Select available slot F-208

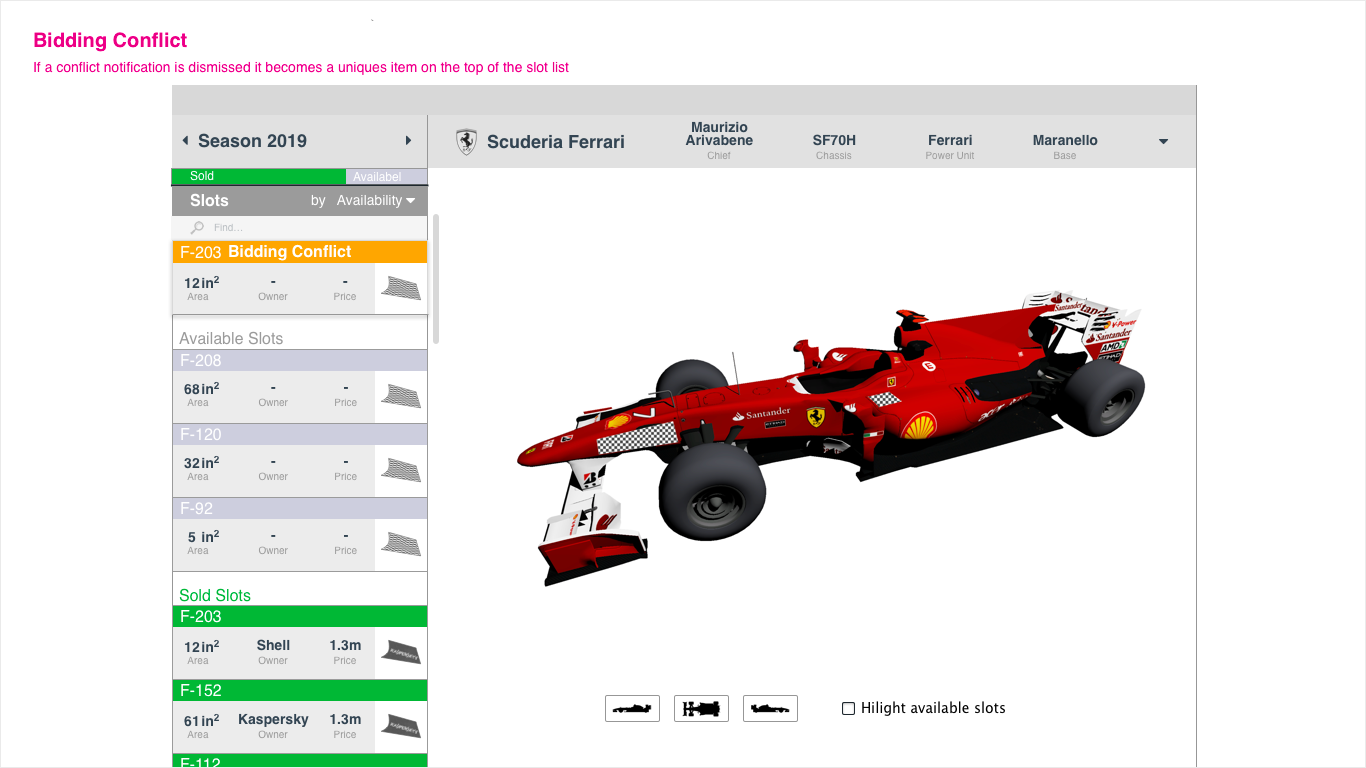click(300, 360)
